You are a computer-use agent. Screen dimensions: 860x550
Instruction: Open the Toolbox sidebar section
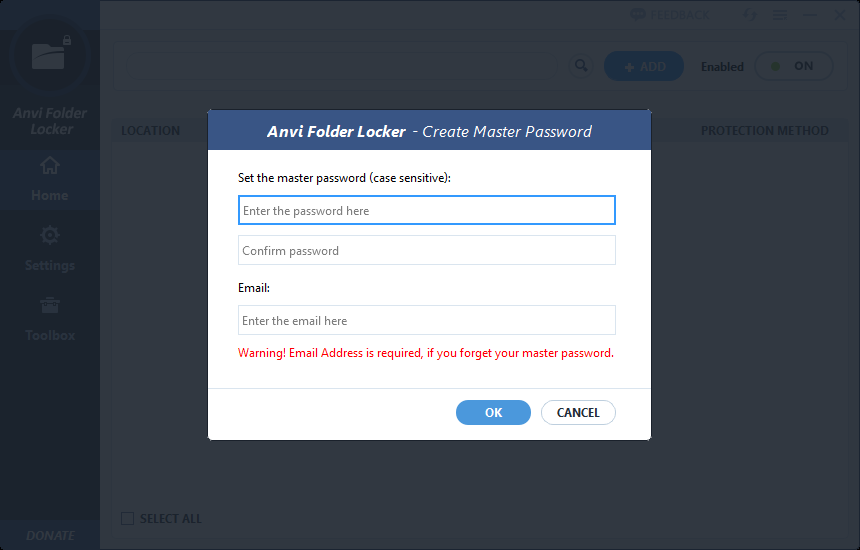point(49,319)
